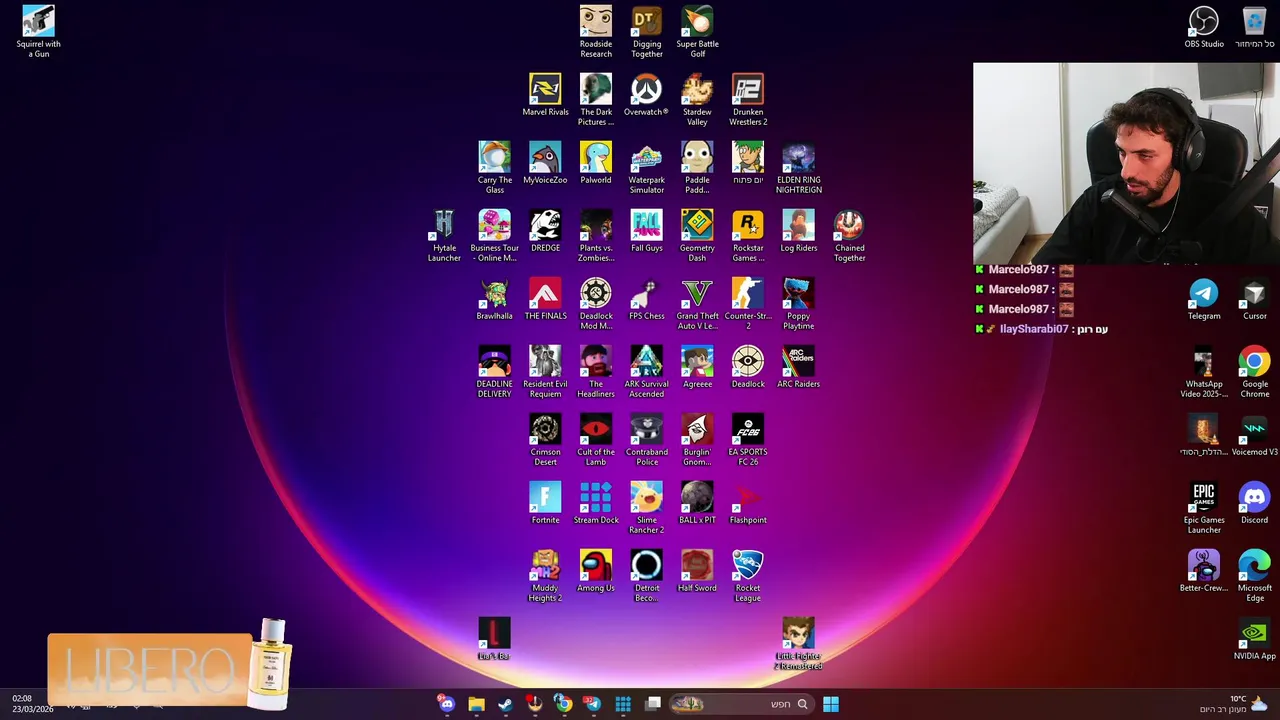Open Crimson Desert shortcut

tap(545, 439)
